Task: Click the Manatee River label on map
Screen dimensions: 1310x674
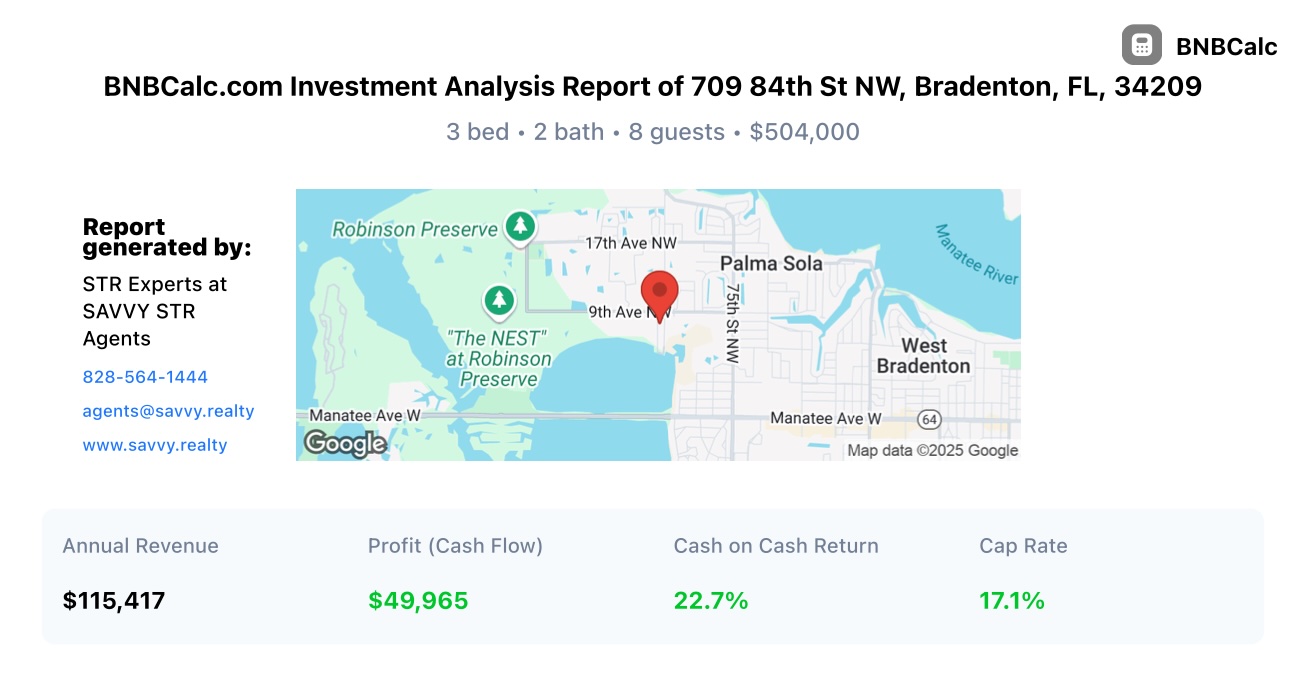Action: tap(977, 254)
